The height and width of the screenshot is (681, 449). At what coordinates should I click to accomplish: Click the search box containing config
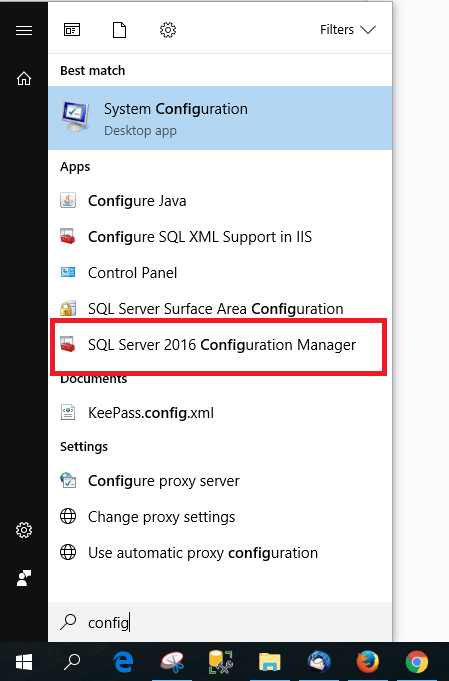pos(220,622)
